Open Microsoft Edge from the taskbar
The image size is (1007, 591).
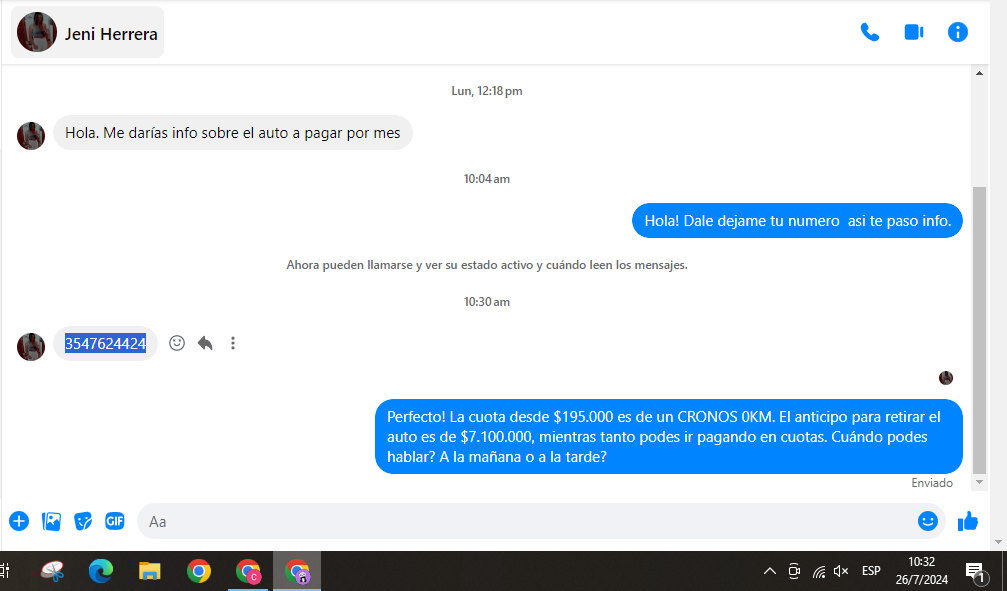point(101,571)
